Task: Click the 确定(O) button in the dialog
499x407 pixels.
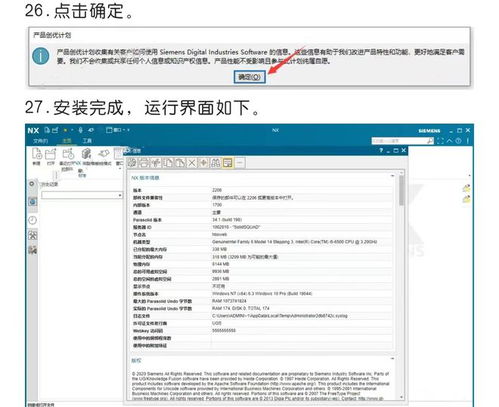Action: [x=249, y=77]
